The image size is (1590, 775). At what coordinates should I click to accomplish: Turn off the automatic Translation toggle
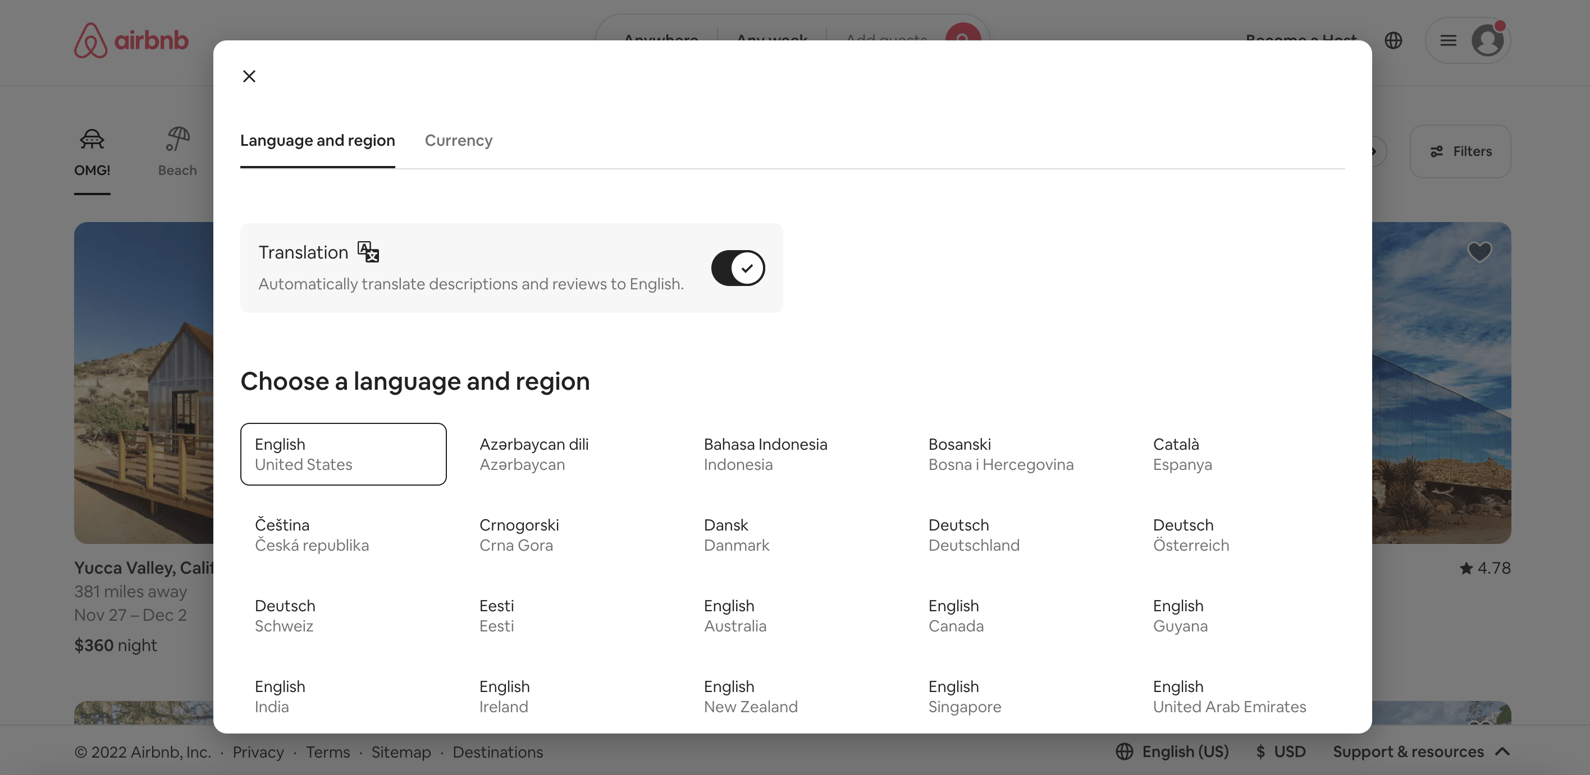pyautogui.click(x=738, y=268)
